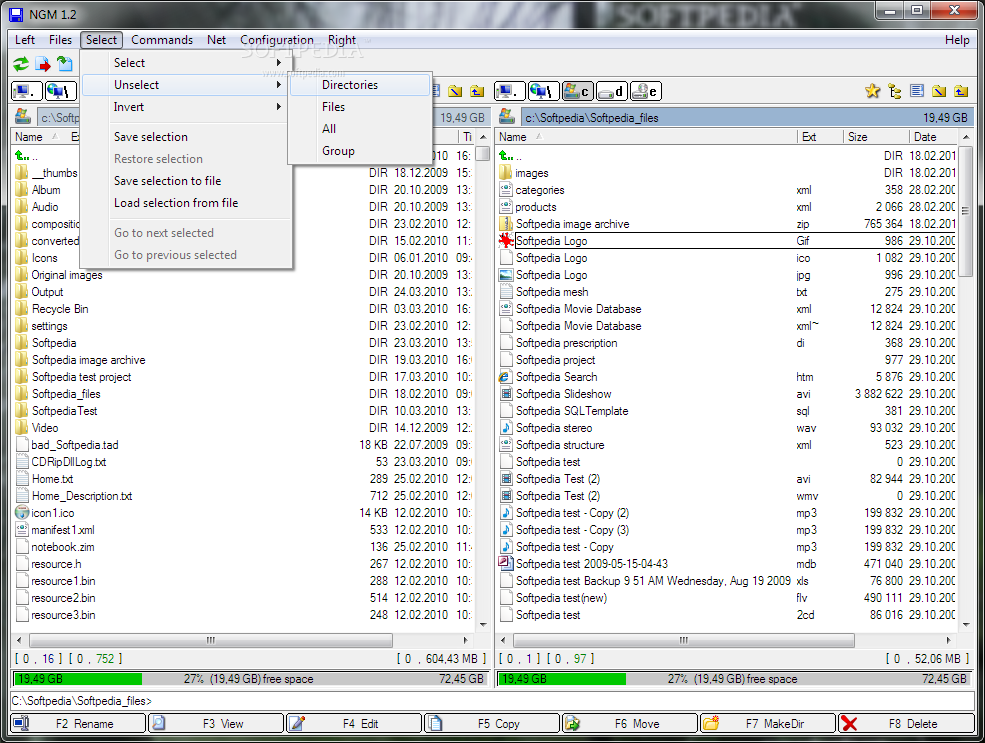Click the command line input field
Screen dimensions: 985x743
tap(492, 701)
